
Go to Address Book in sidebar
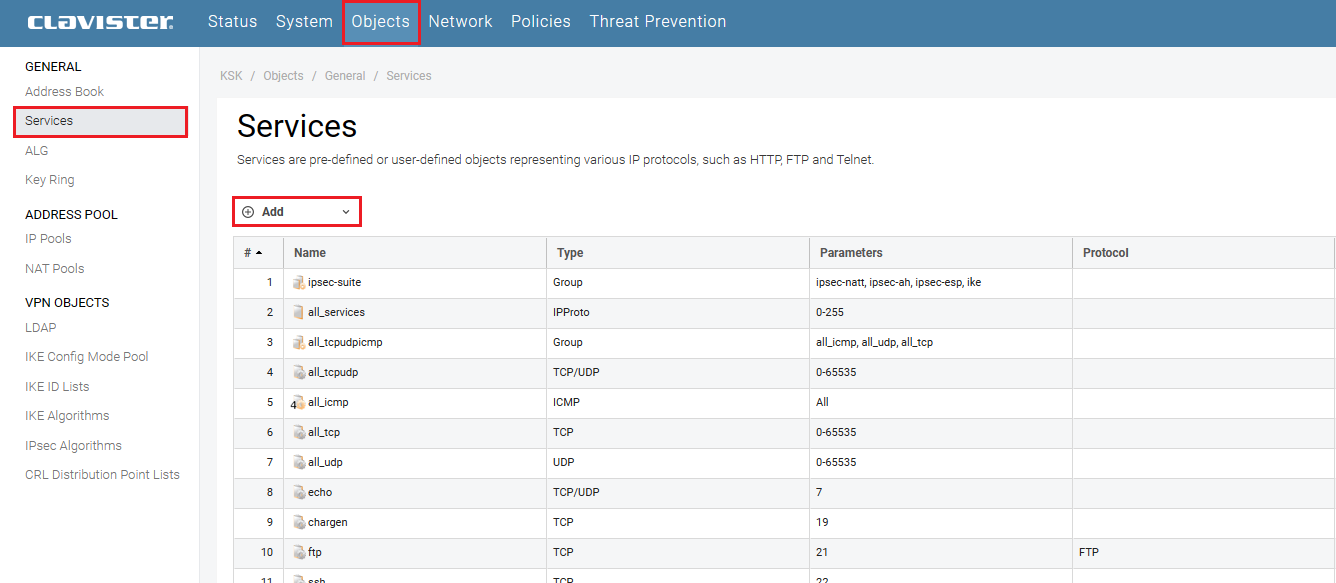[x=64, y=92]
